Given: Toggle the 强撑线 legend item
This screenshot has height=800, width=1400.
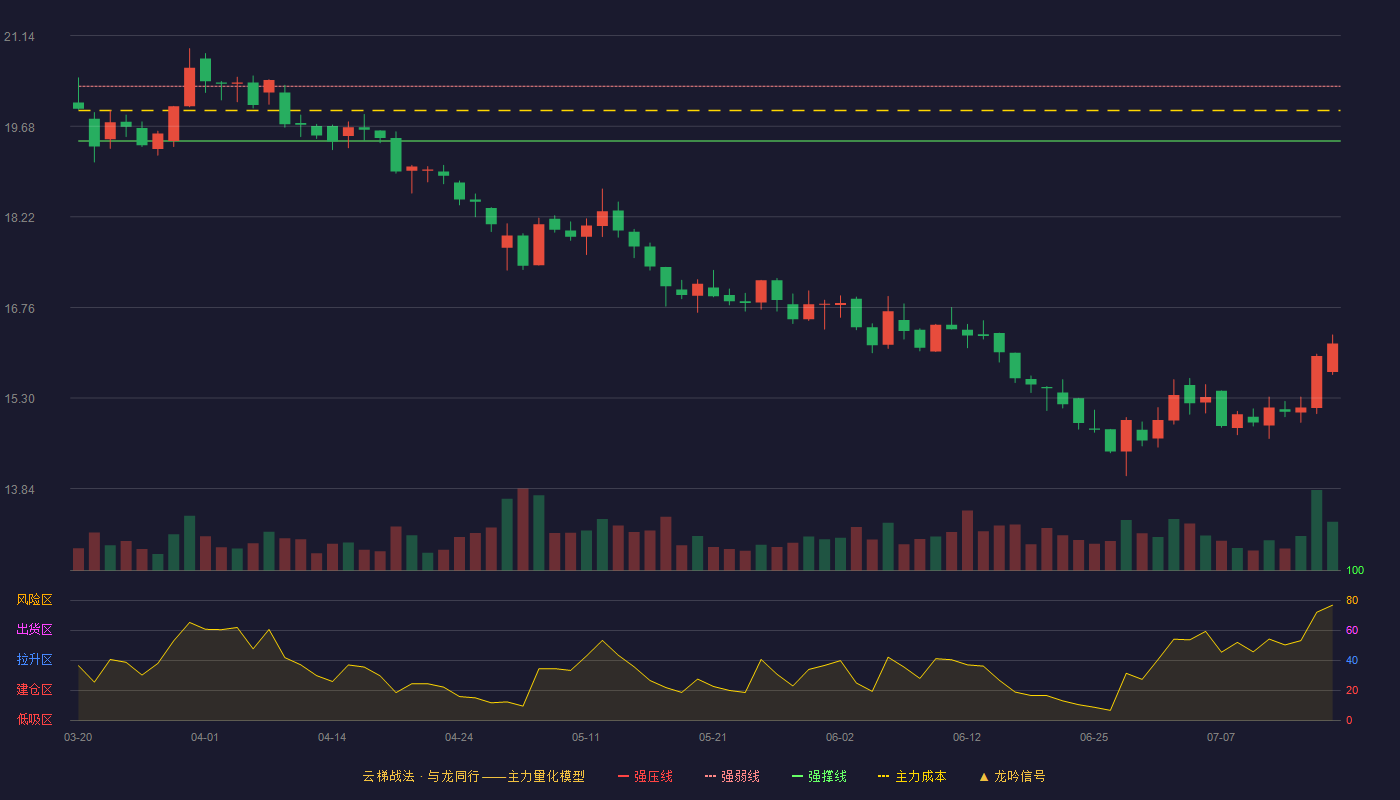Looking at the screenshot, I should tap(819, 776).
